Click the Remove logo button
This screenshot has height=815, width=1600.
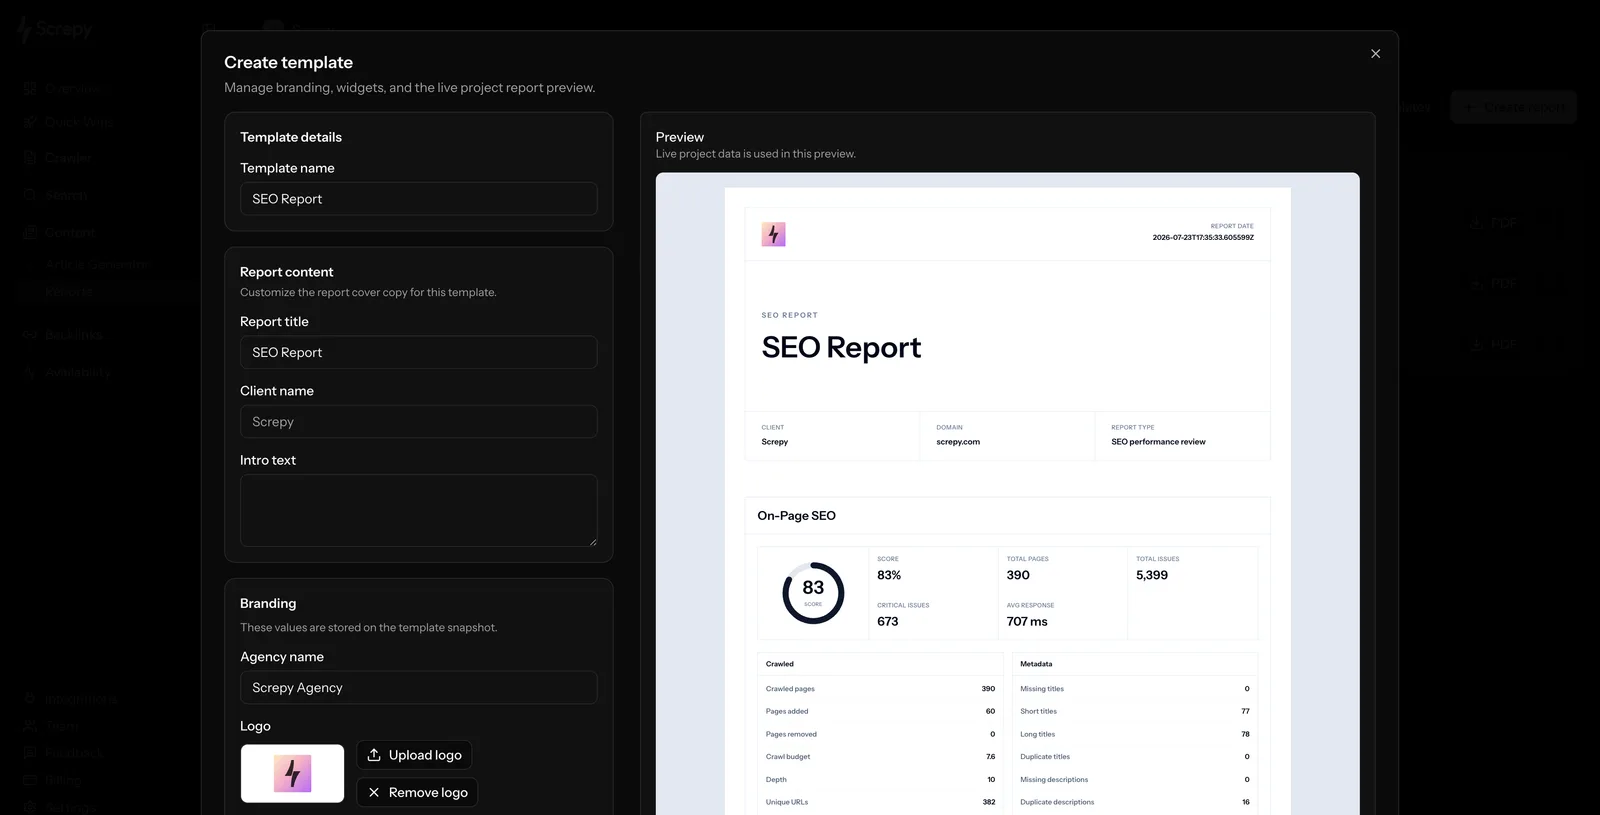click(417, 792)
